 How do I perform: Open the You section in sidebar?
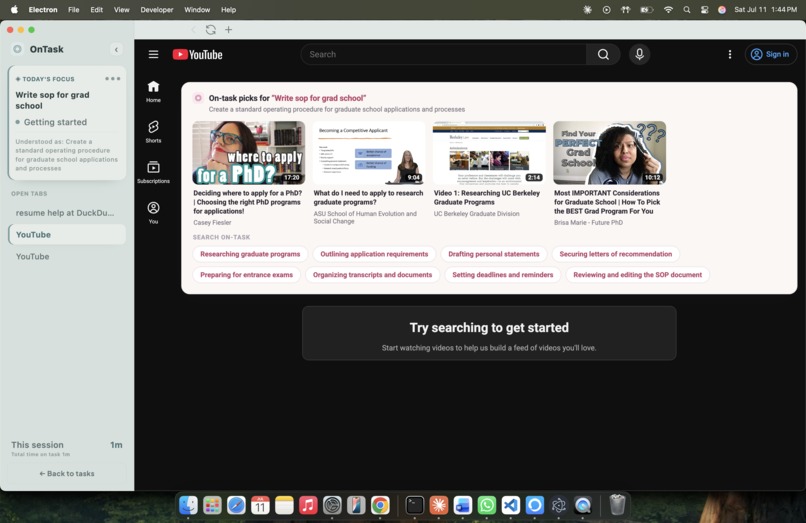click(153, 212)
